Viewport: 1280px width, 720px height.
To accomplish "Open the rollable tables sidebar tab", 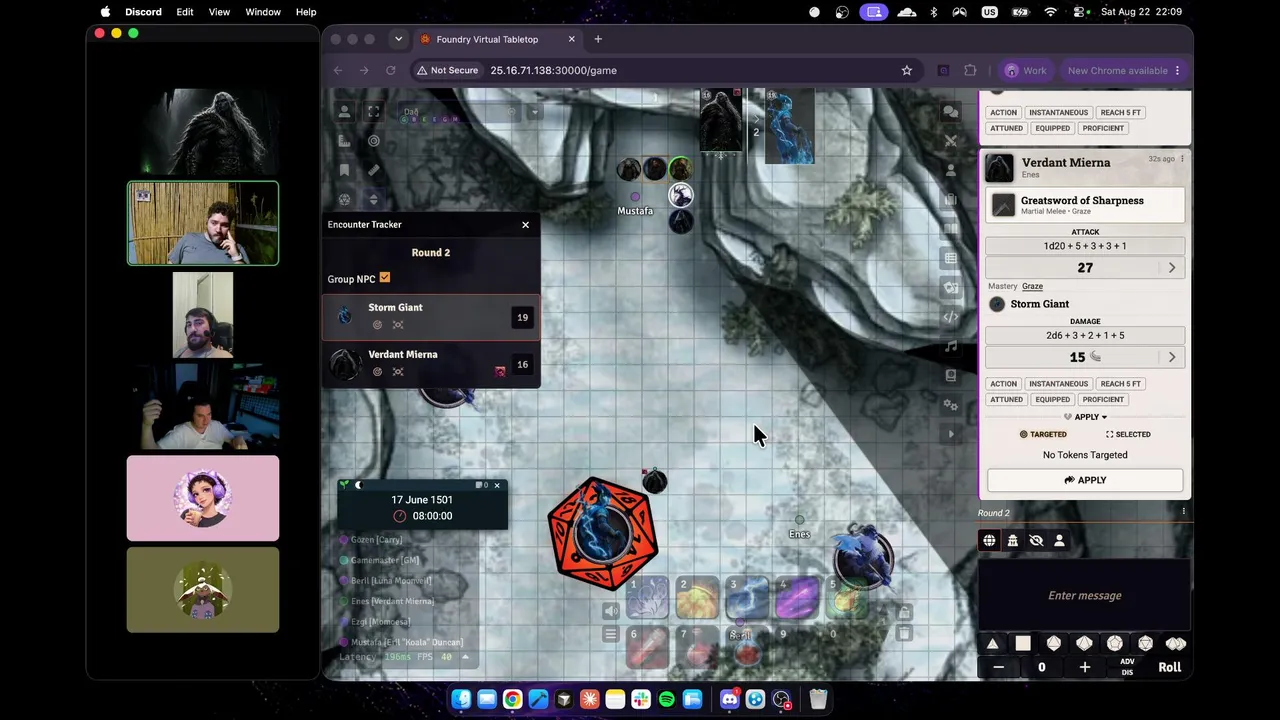I will [x=951, y=258].
